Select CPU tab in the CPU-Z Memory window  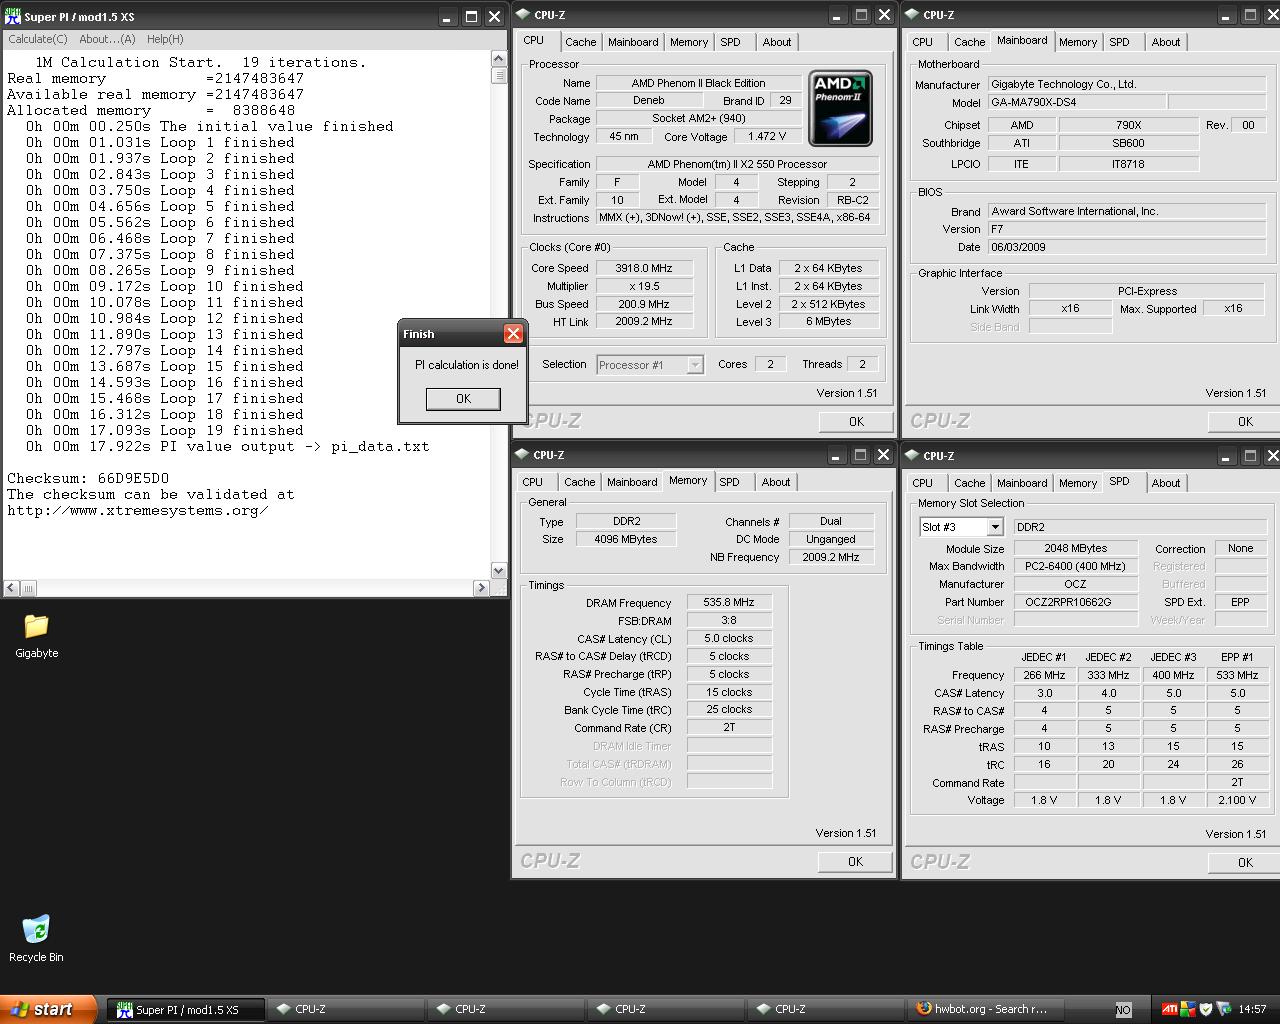[533, 482]
